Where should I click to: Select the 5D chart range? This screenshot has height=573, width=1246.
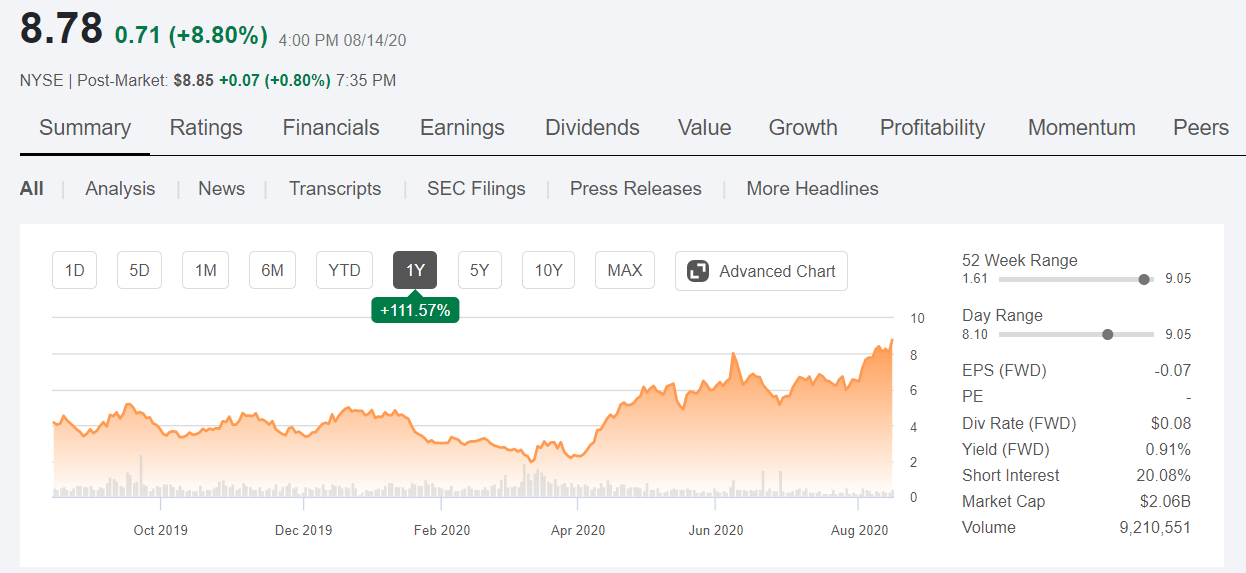click(x=139, y=270)
